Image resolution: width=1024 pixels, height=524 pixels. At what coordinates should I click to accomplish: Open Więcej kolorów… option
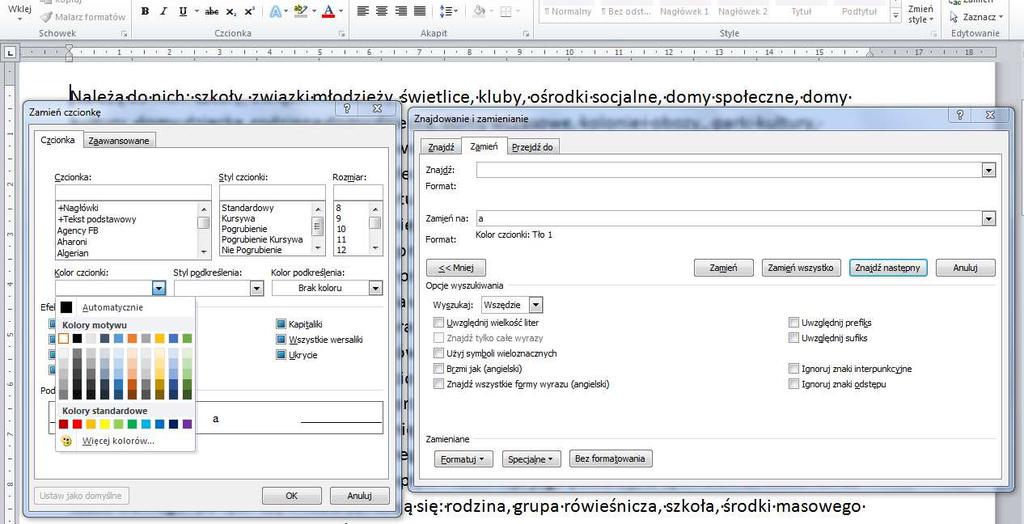(125, 441)
